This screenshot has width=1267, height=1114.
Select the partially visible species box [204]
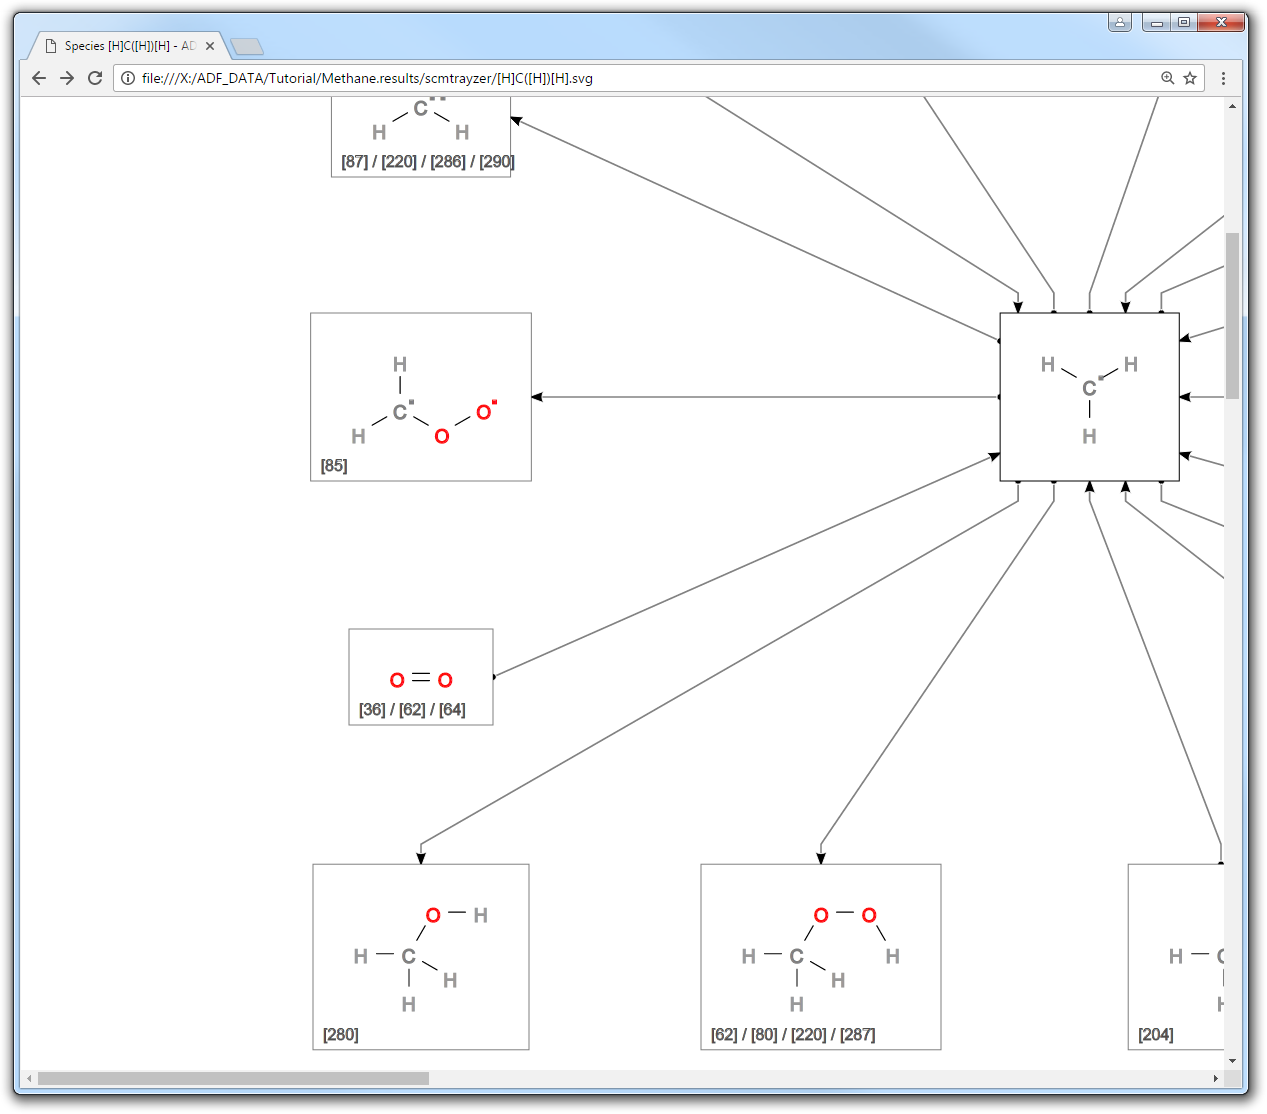click(1176, 957)
